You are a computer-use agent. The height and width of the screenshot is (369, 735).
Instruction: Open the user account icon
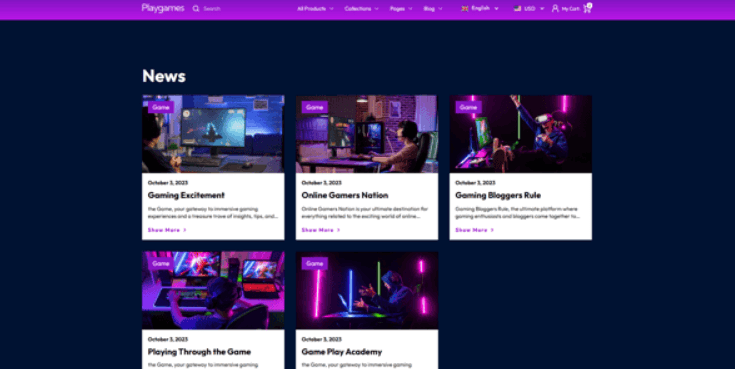coord(555,8)
